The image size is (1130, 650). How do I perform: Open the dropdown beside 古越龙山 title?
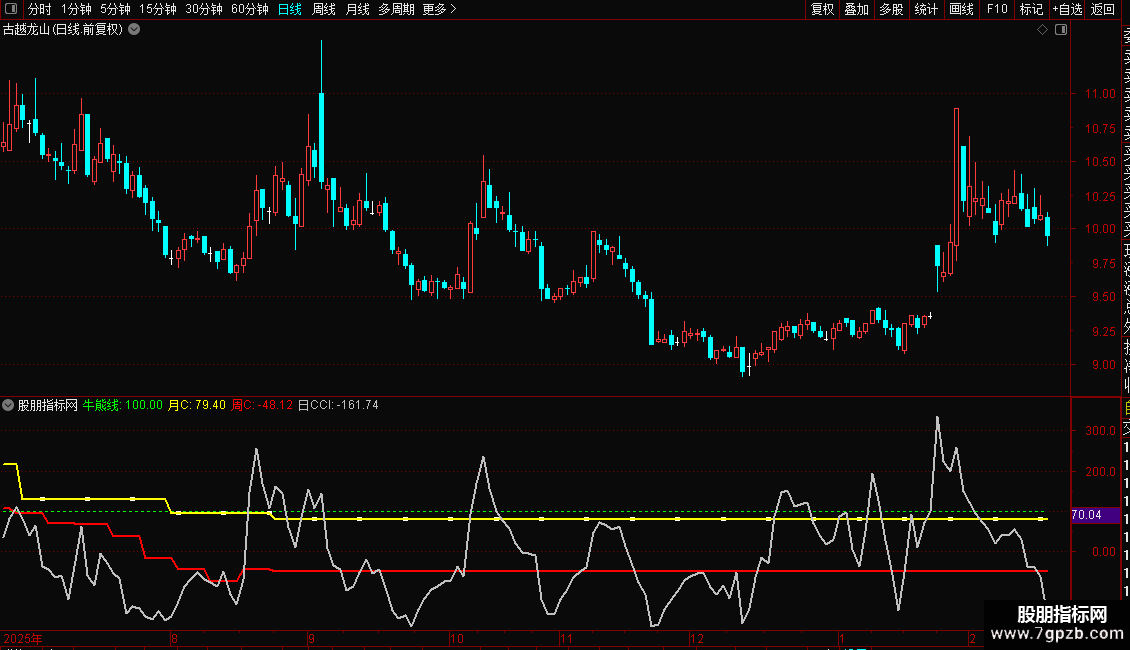(x=134, y=30)
